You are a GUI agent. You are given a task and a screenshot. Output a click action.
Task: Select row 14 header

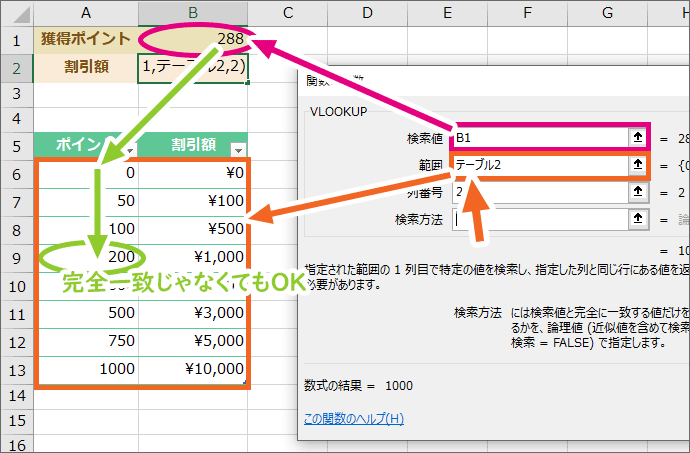click(x=17, y=396)
